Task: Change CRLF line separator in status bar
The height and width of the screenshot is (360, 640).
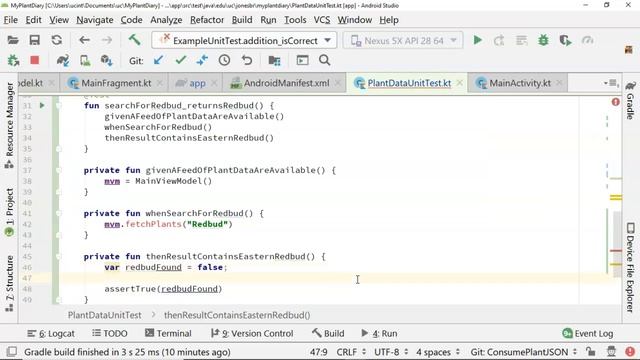Action: pyautogui.click(x=351, y=352)
